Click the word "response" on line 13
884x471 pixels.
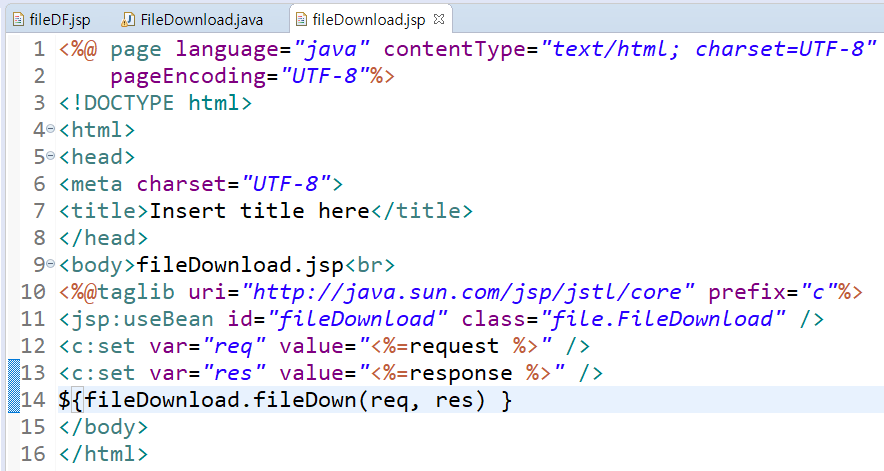click(461, 373)
